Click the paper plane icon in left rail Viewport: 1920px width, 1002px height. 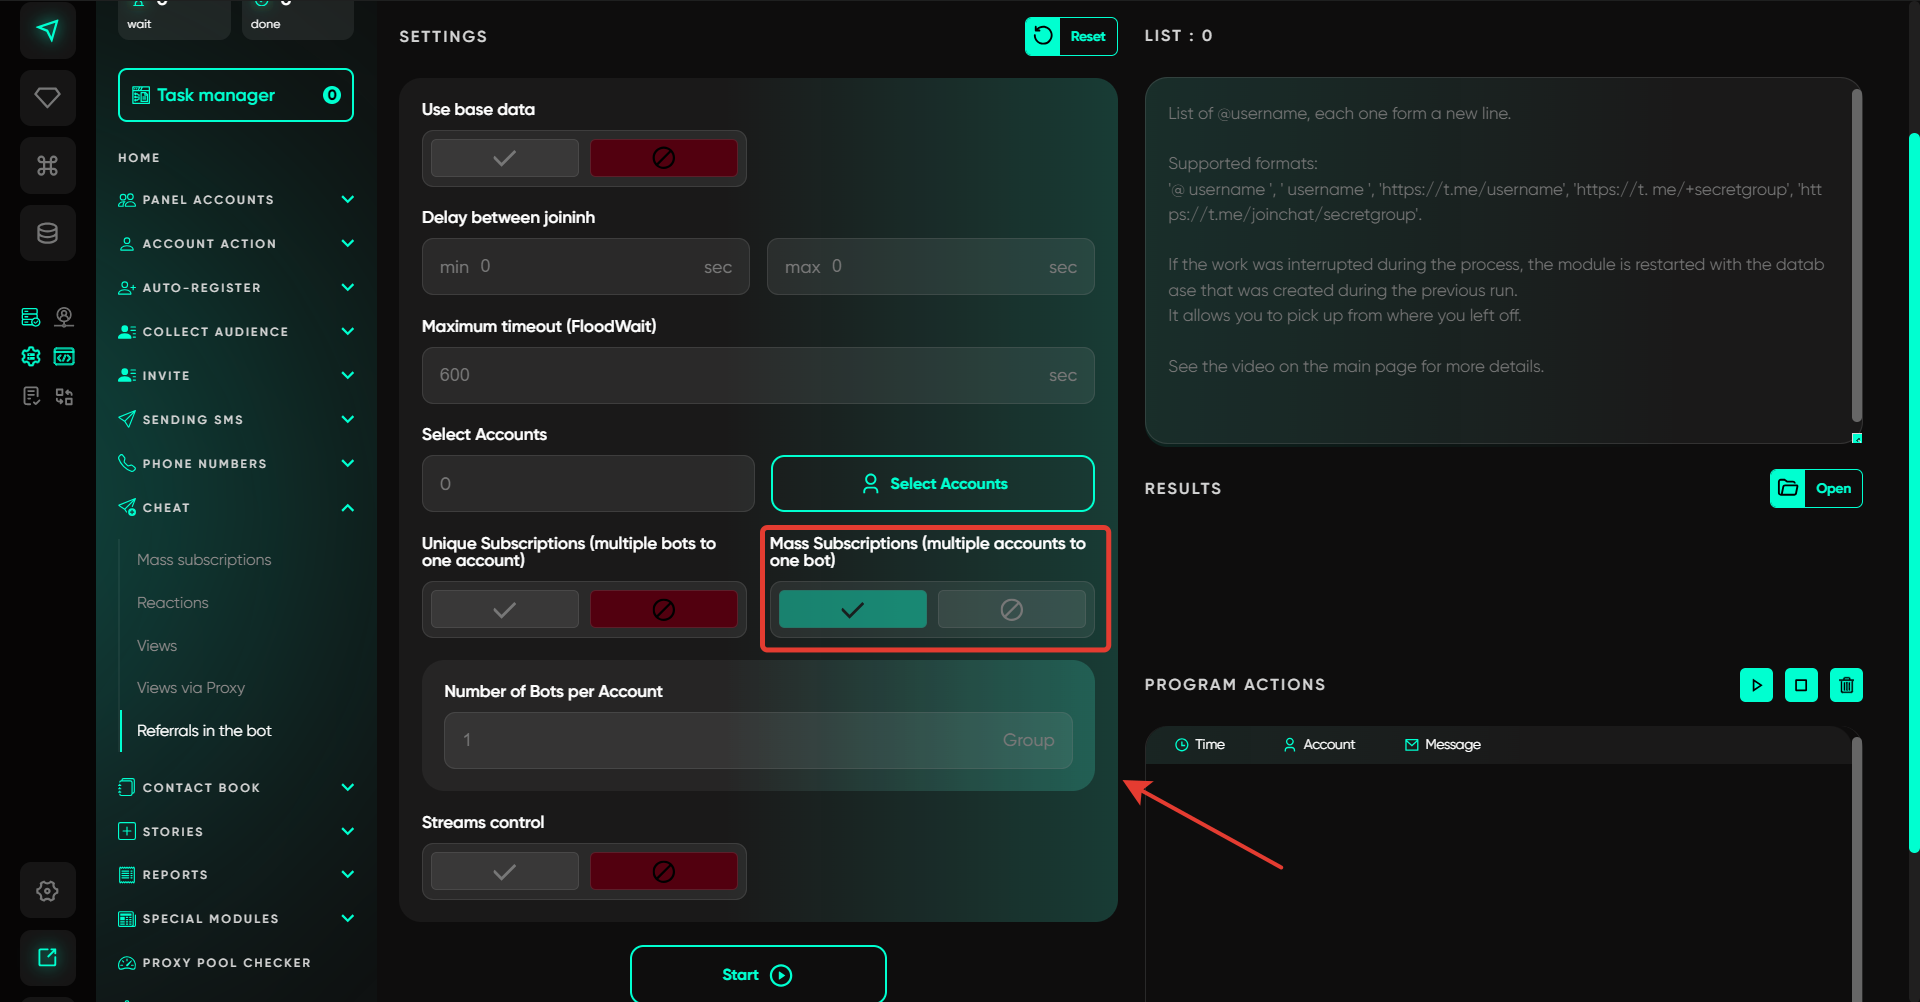pos(47,30)
